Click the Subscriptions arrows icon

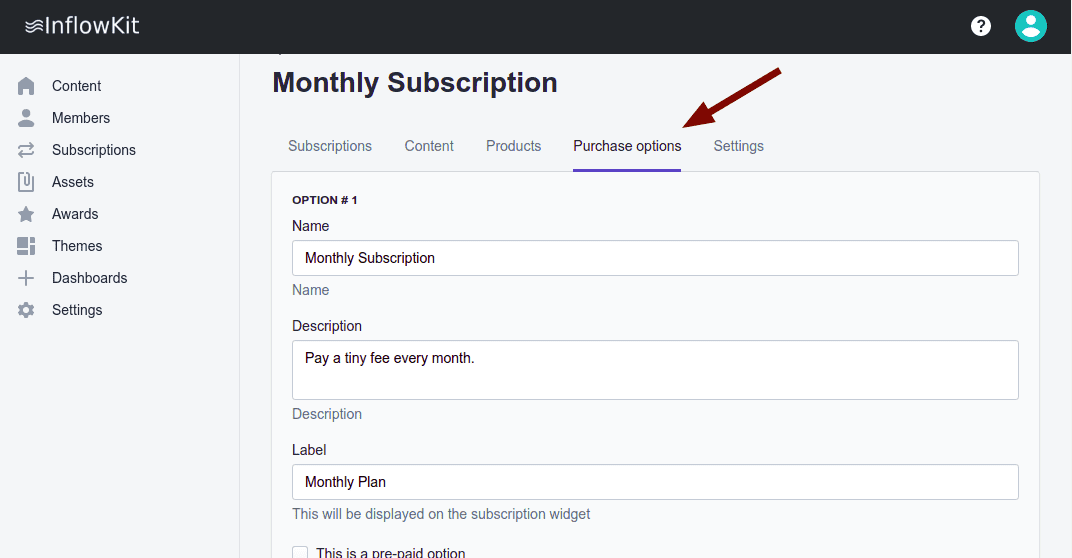click(27, 150)
